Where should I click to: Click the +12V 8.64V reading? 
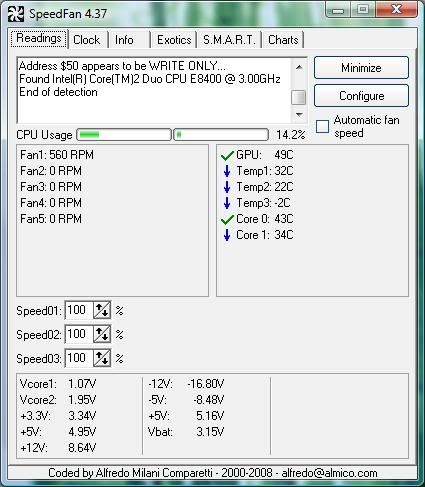coord(58,448)
